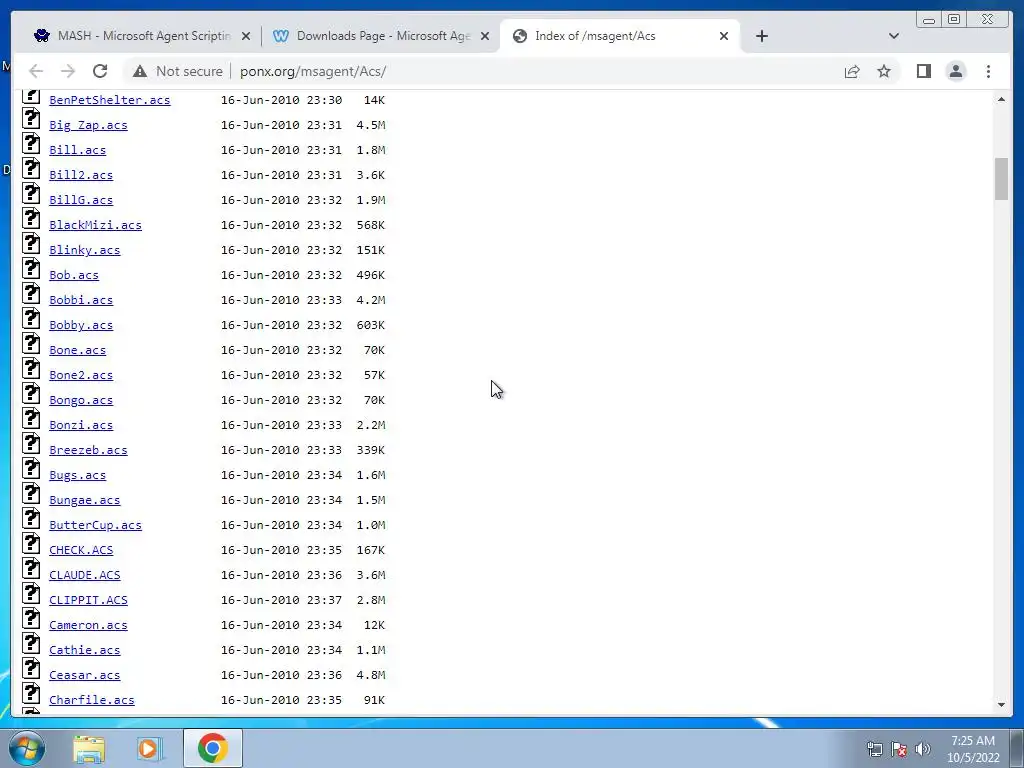Image resolution: width=1024 pixels, height=768 pixels.
Task: Click the page scrollbar down arrow
Action: 1001,705
